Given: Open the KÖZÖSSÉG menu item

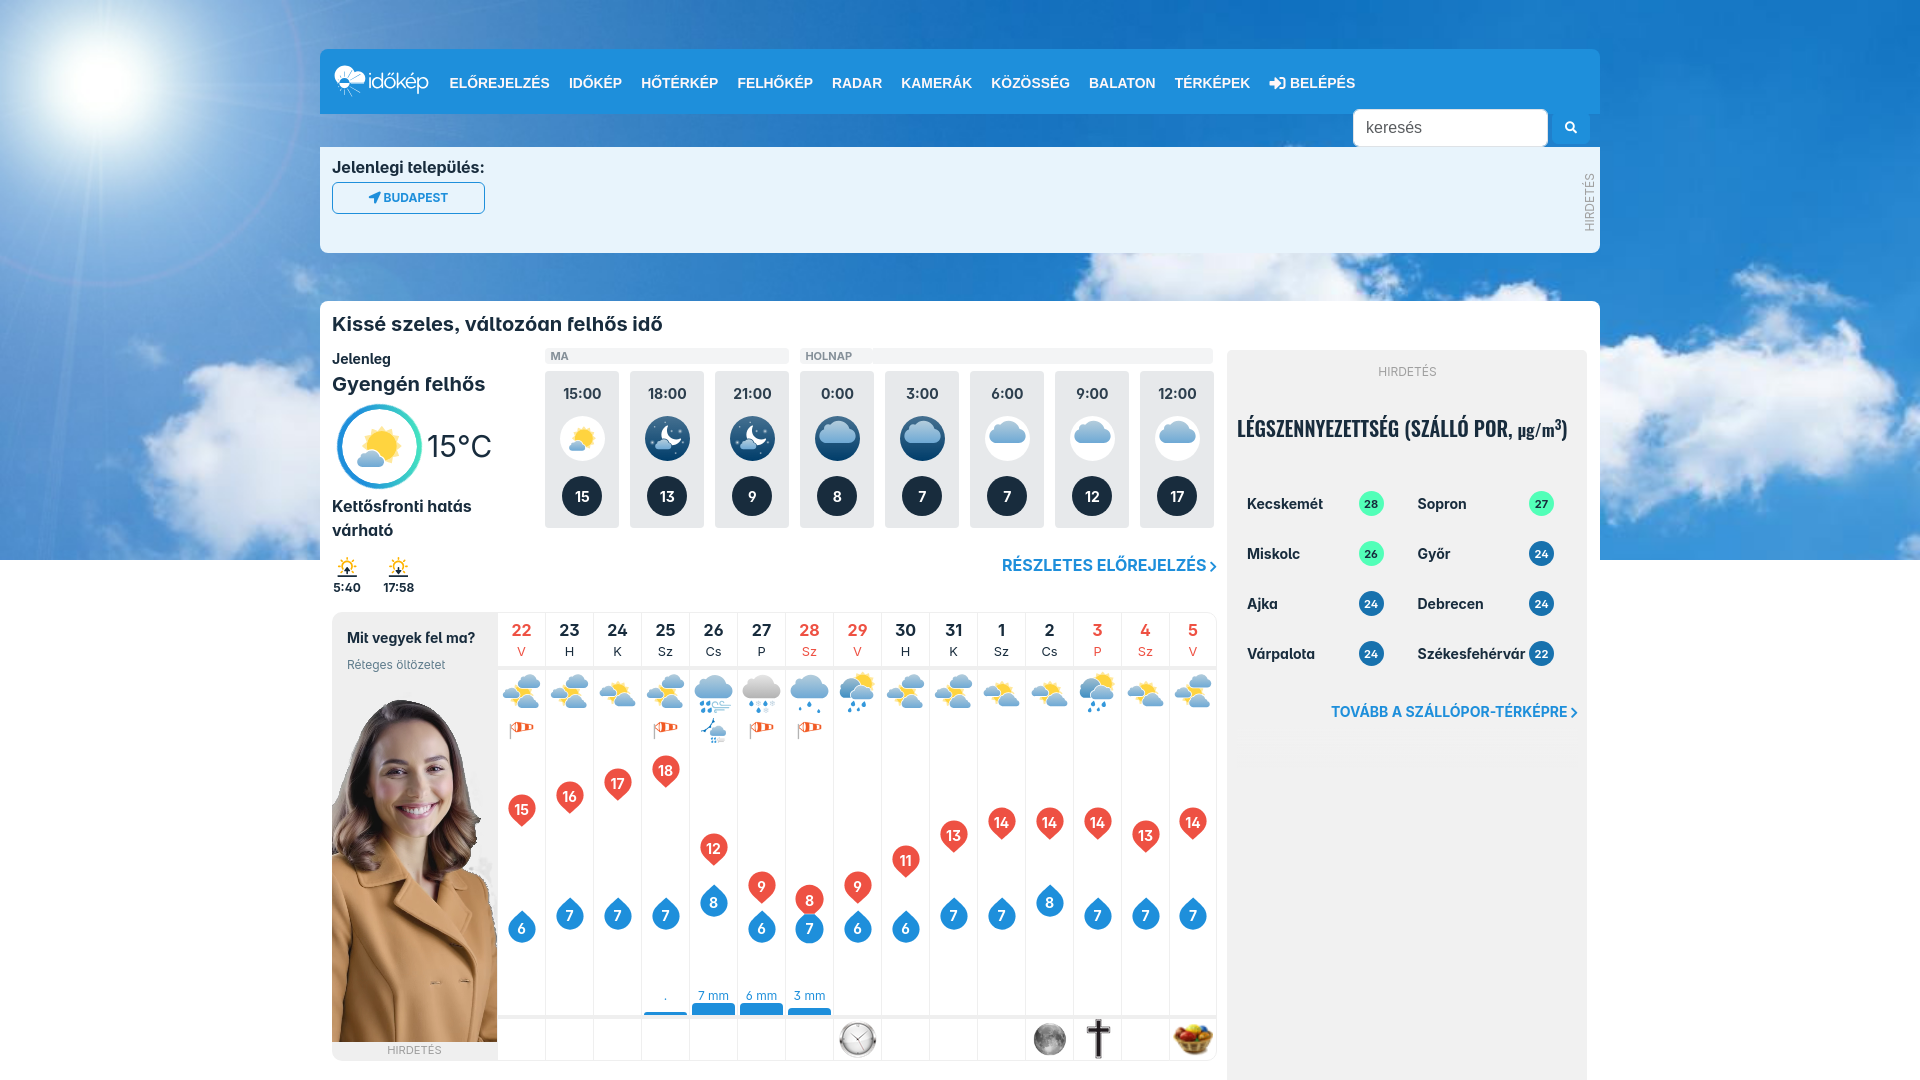Looking at the screenshot, I should [1030, 83].
